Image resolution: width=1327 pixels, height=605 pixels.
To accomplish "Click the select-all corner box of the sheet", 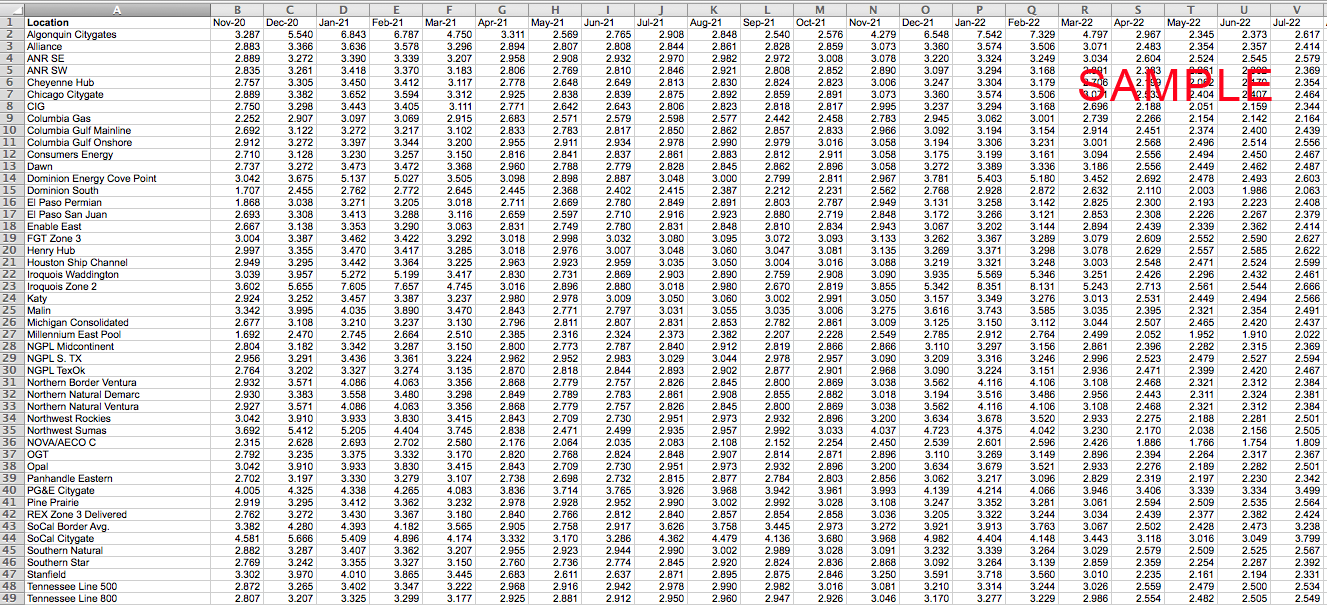I will click(11, 8).
